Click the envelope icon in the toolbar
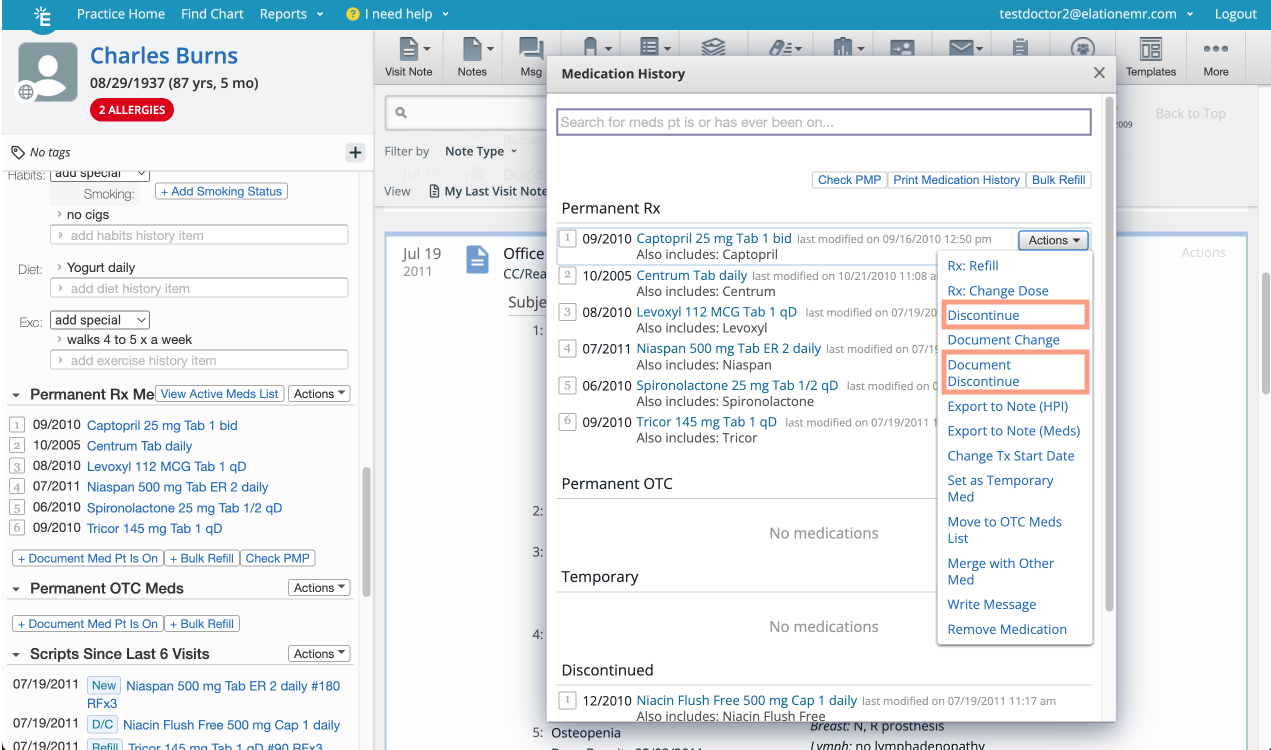Viewport: 1271px width, 750px height. point(961,47)
